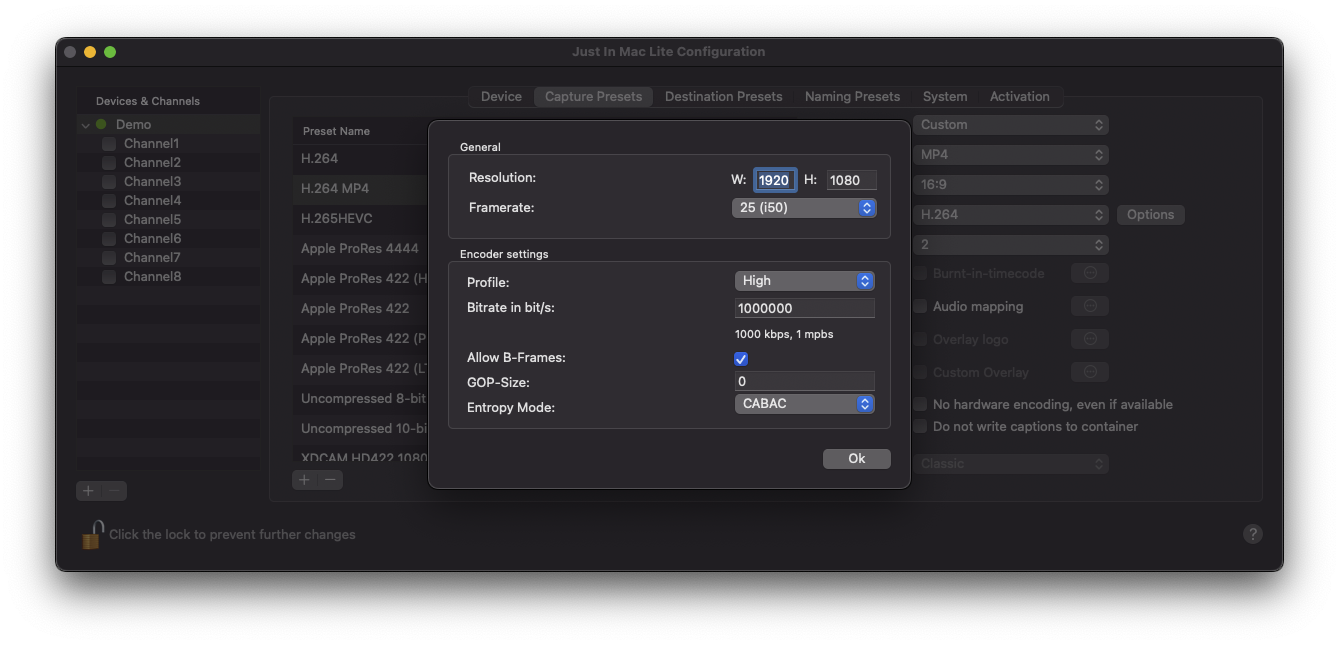Image resolution: width=1339 pixels, height=645 pixels.
Task: Click the Ok button in the dialog
Action: click(x=856, y=458)
